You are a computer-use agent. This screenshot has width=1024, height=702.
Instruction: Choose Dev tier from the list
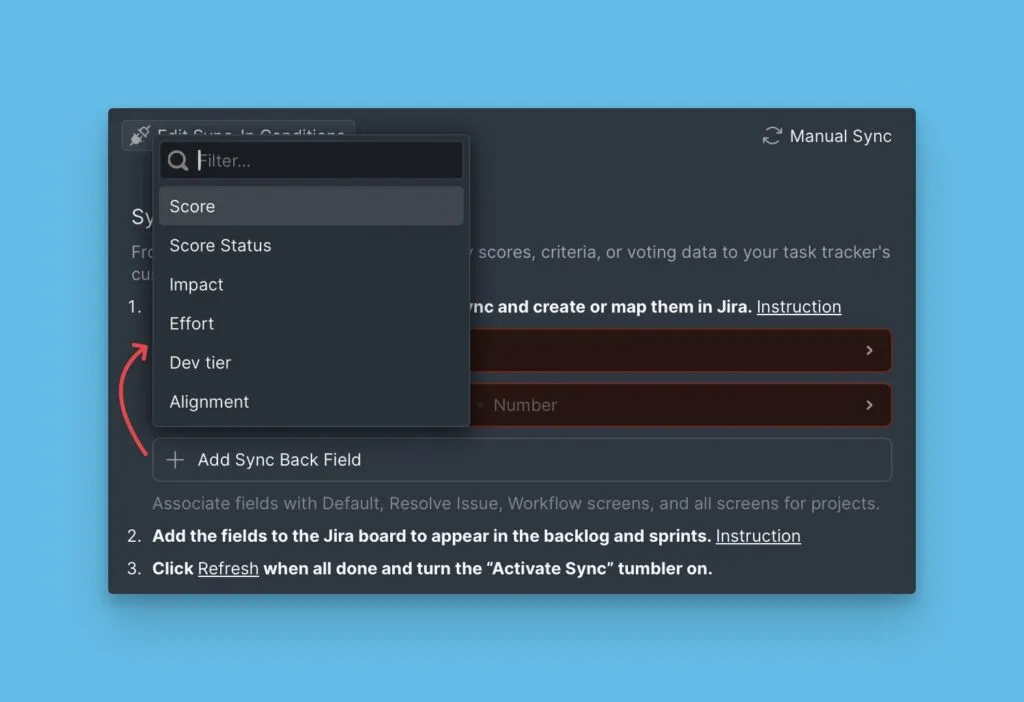[310, 363]
